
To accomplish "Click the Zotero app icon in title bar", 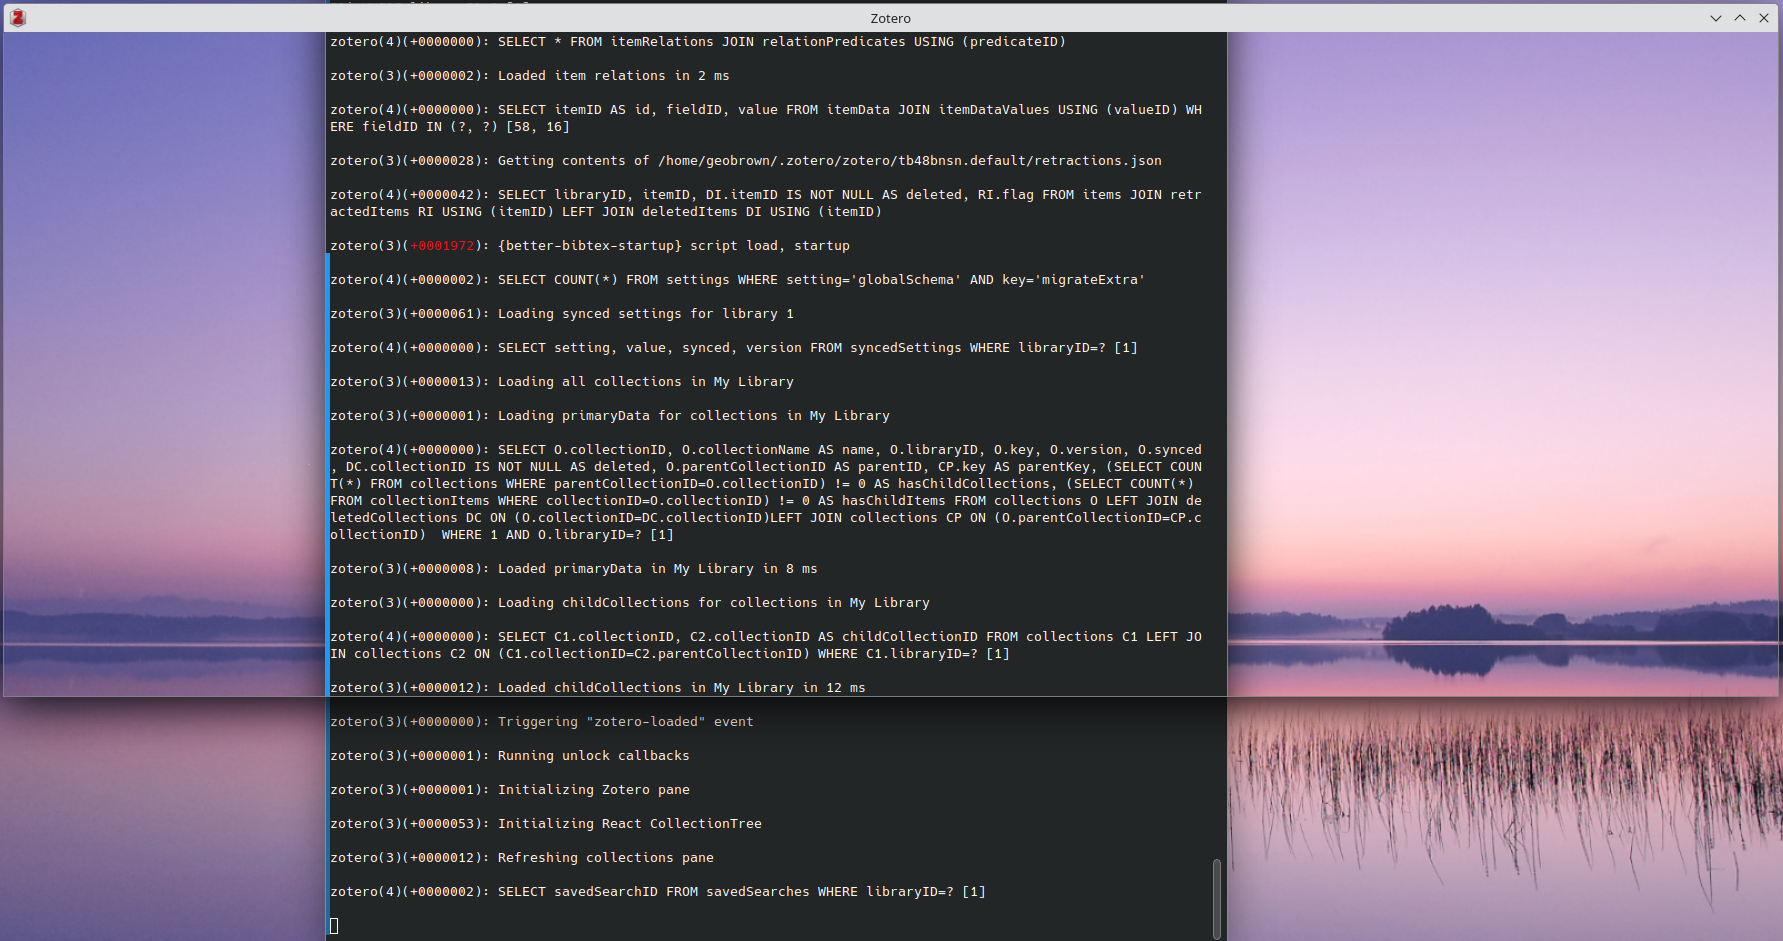I will tap(18, 18).
